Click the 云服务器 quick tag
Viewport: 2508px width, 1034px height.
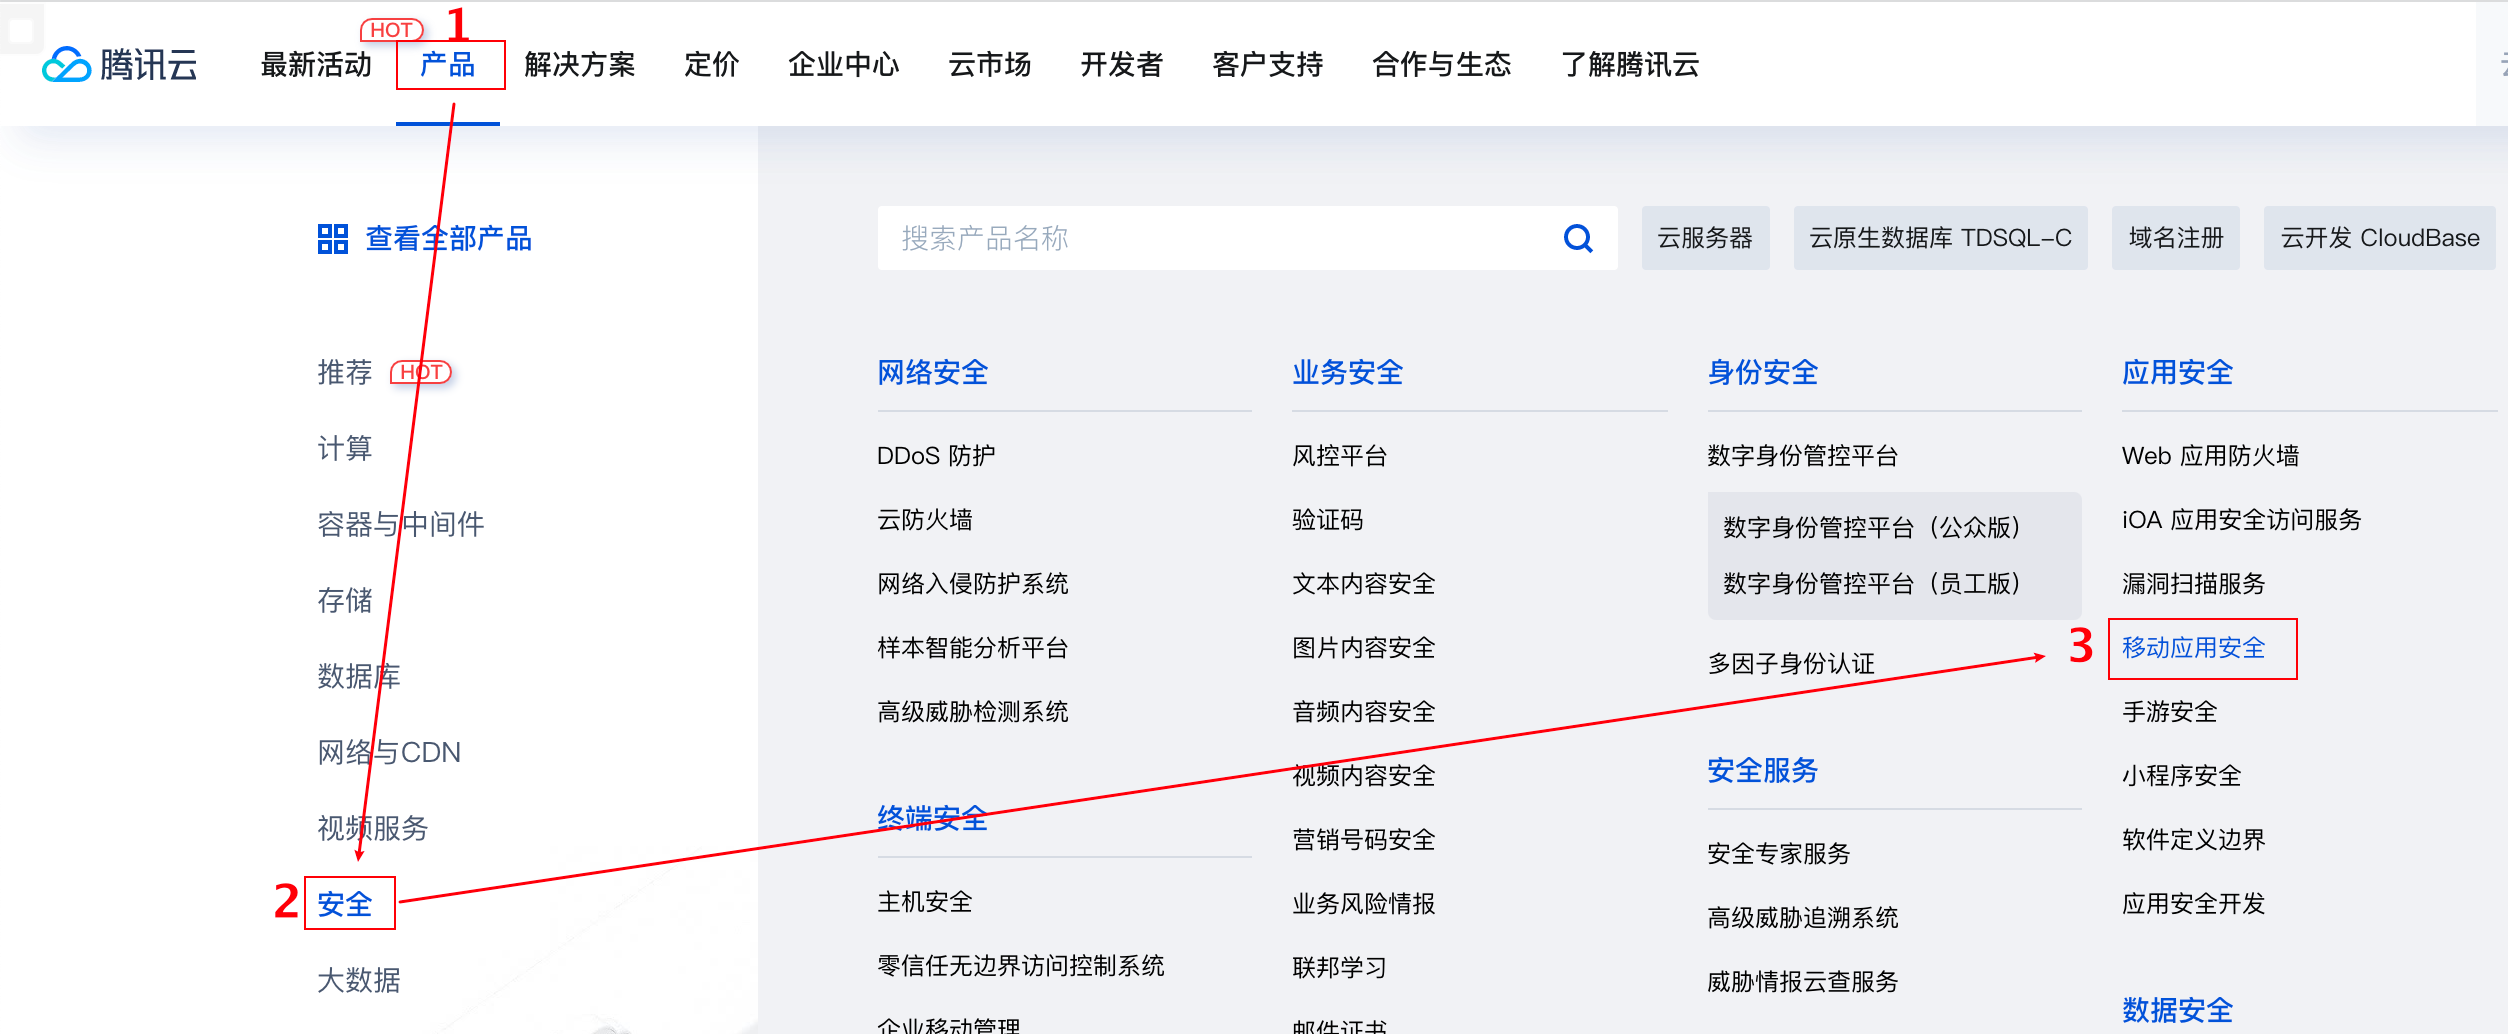(x=1705, y=238)
